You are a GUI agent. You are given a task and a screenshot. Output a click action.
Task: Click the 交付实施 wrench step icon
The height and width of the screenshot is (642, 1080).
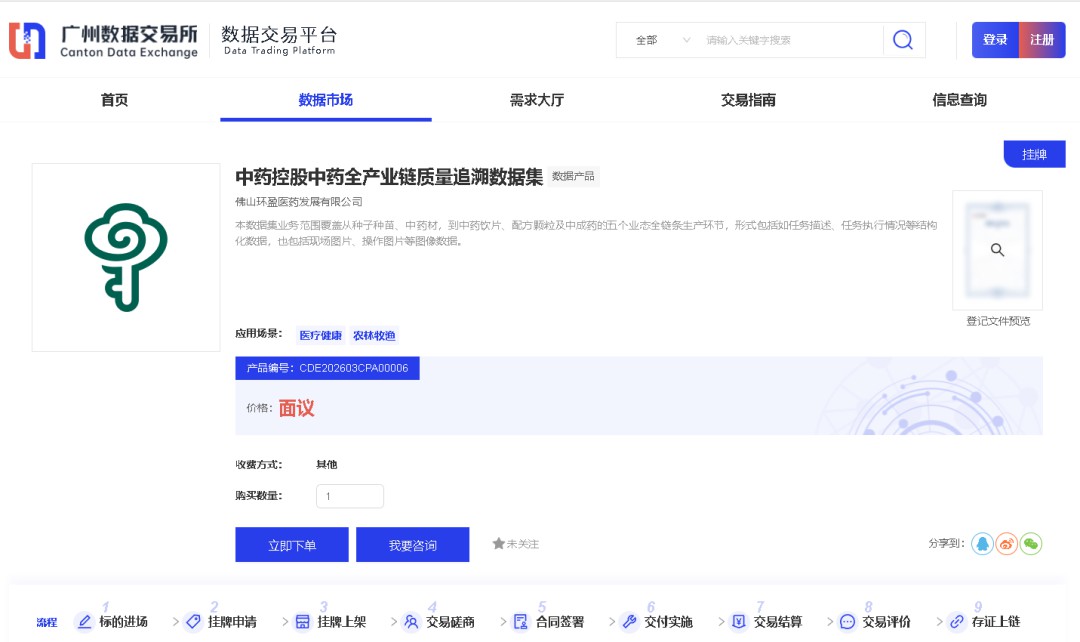point(629,622)
